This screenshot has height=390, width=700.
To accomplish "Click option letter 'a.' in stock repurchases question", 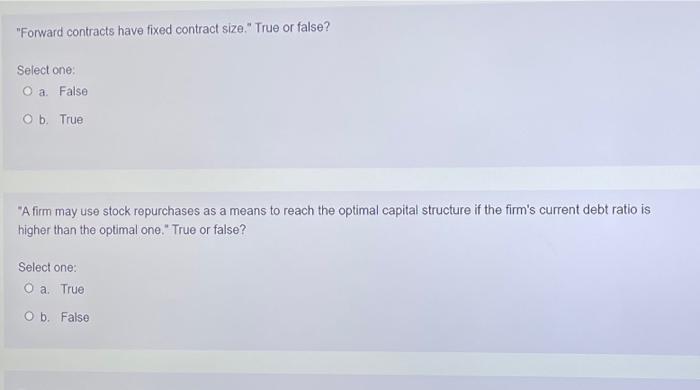I will 44,290.
